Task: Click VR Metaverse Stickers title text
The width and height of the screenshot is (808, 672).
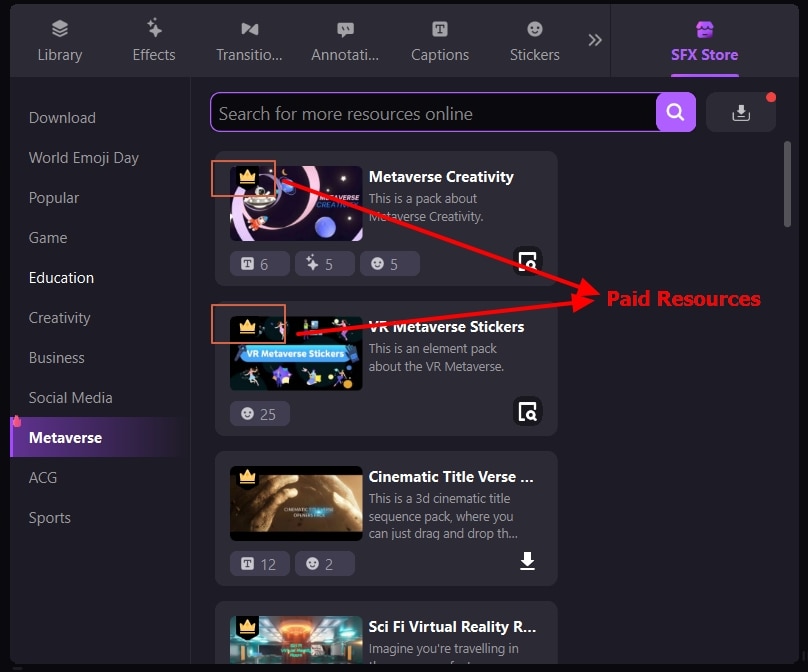Action: point(446,327)
